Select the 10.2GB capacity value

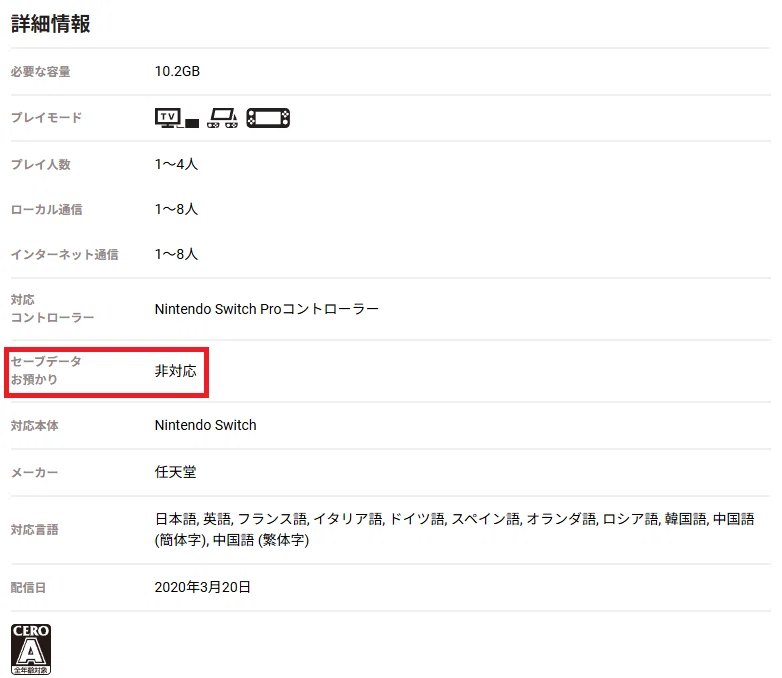177,71
